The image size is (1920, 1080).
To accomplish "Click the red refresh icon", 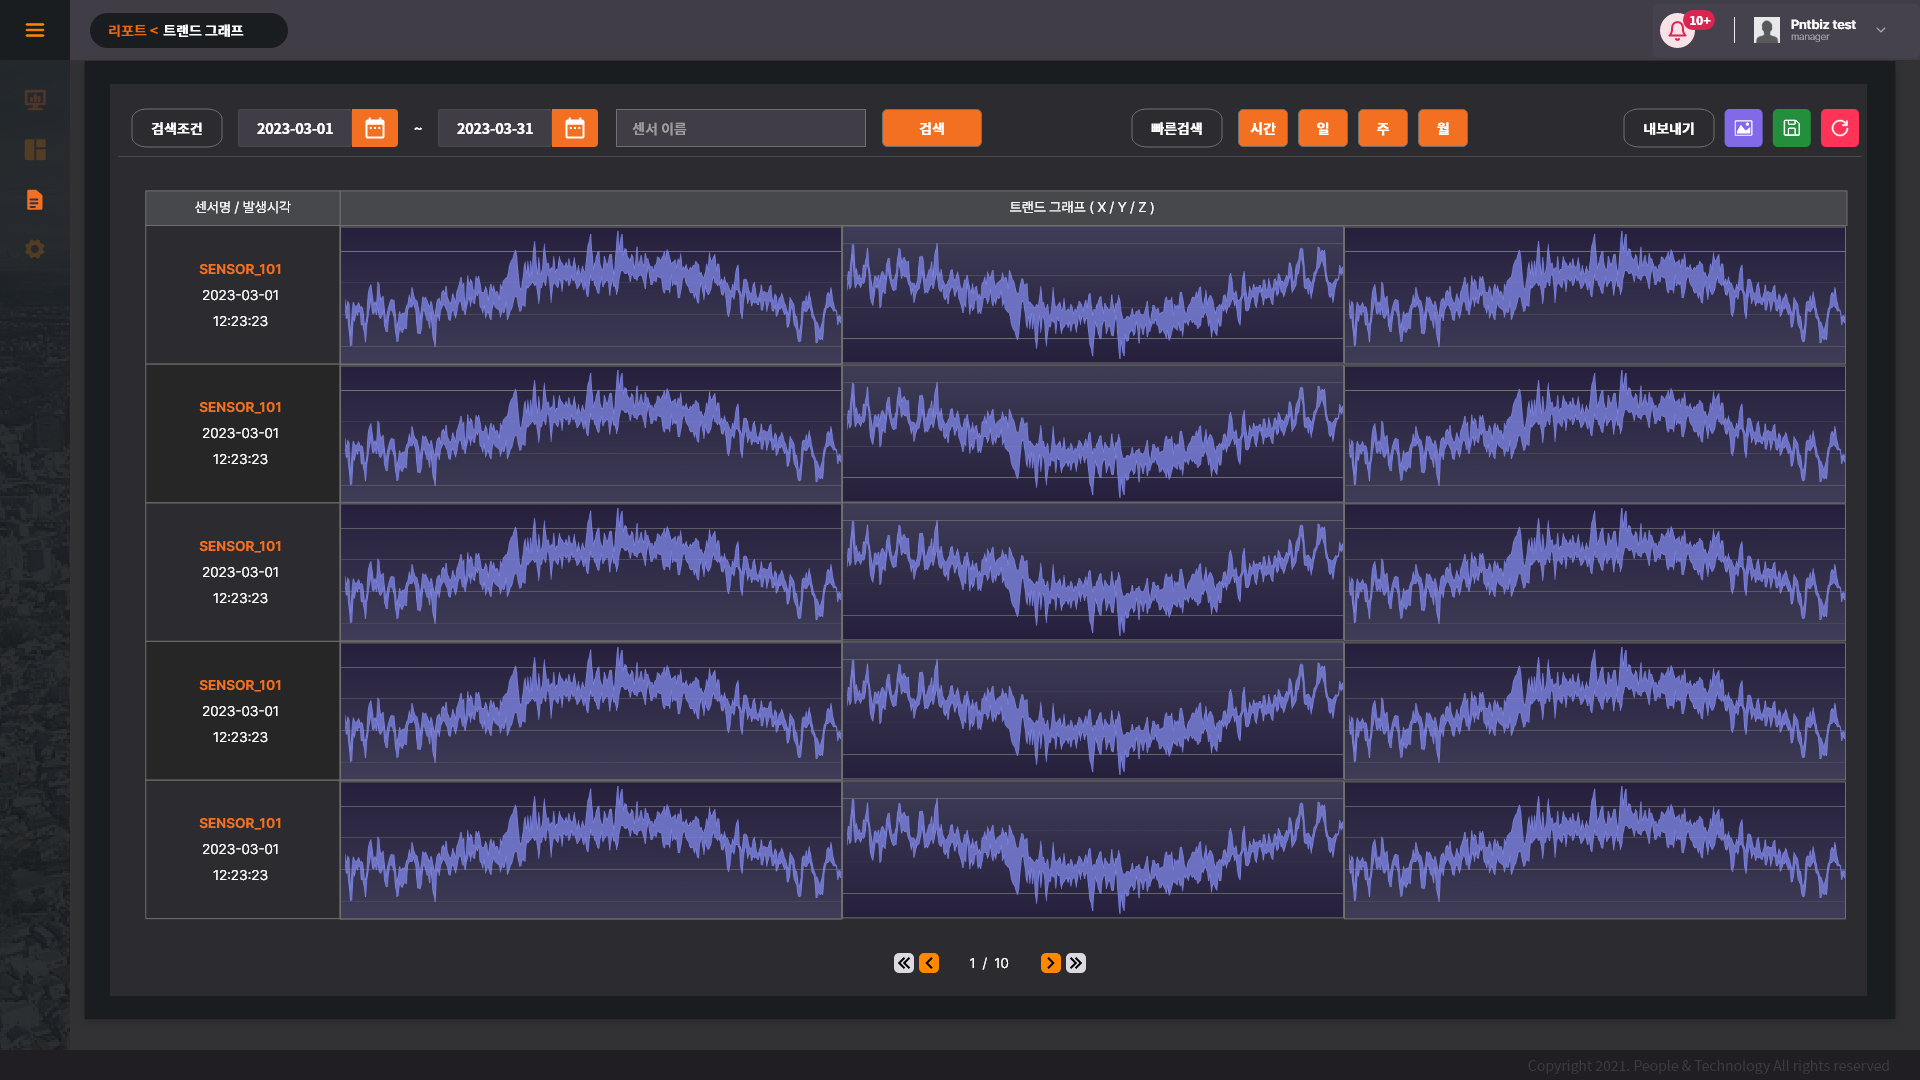I will coord(1839,128).
